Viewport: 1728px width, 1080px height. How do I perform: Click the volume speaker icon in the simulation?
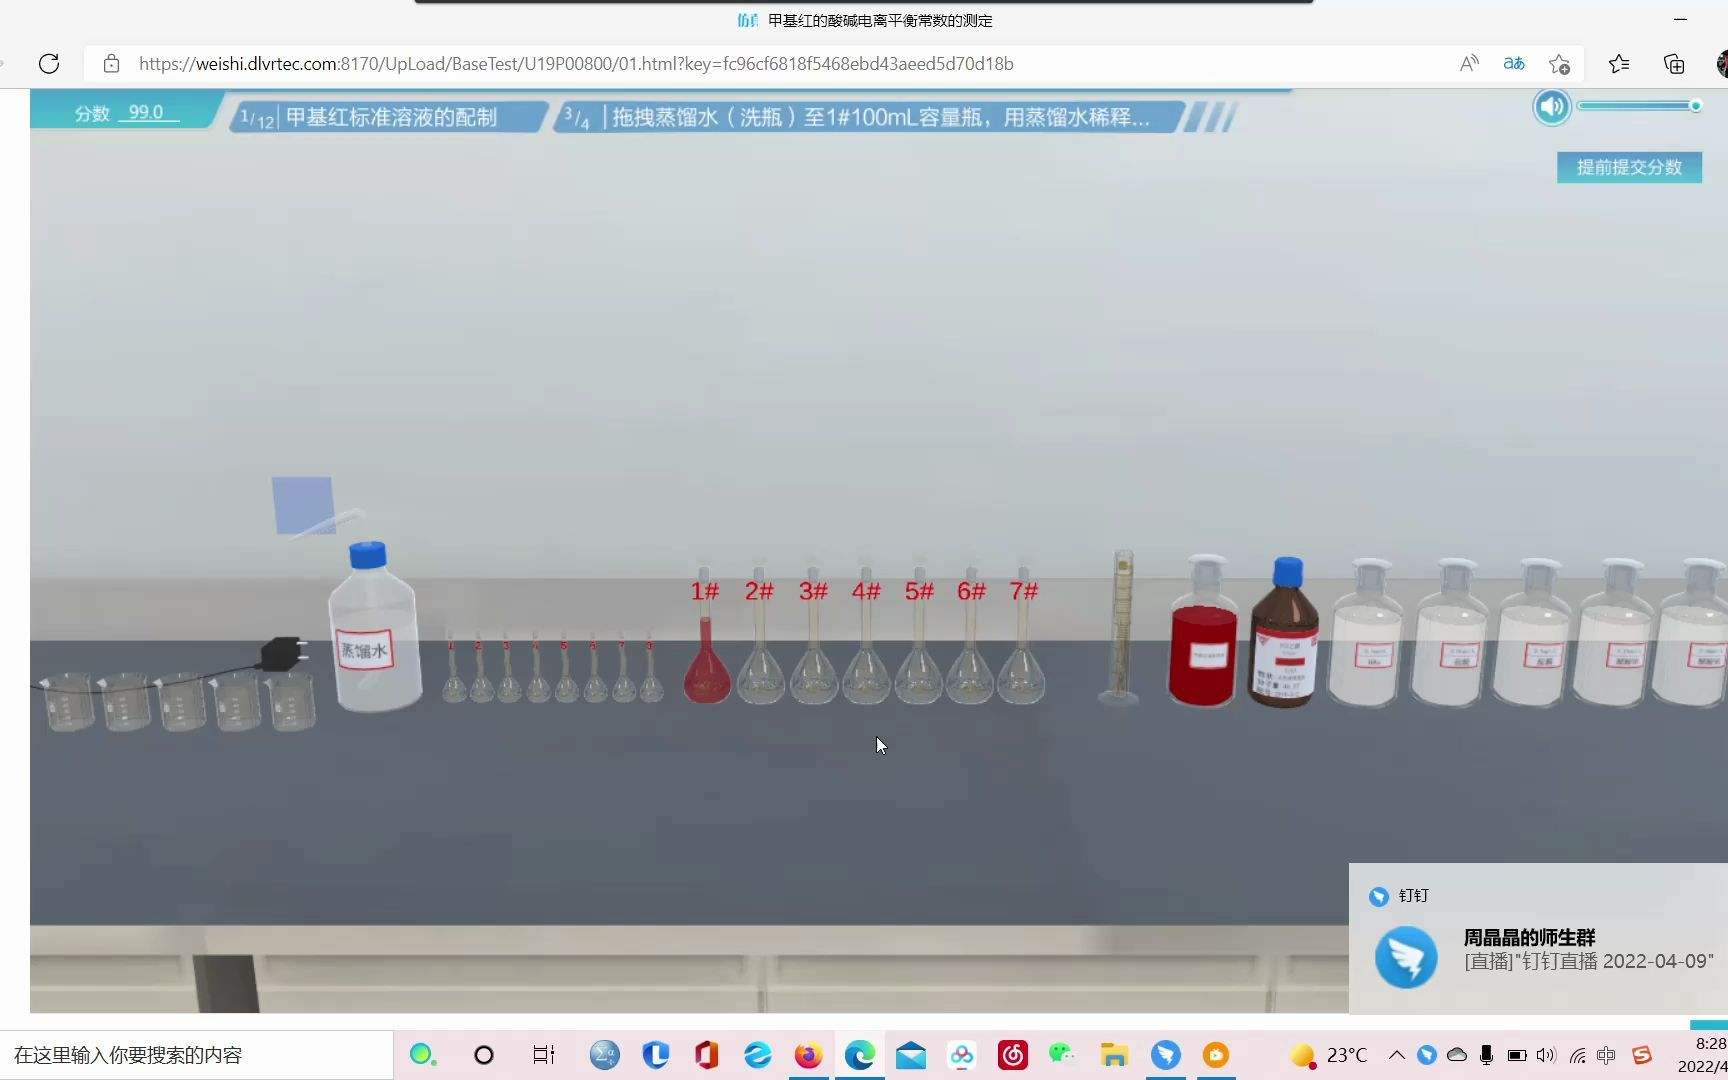(1552, 107)
